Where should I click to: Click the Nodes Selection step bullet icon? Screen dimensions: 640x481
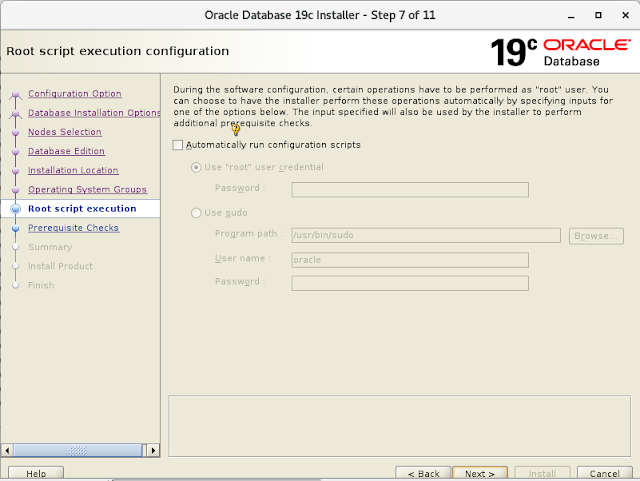(16, 132)
